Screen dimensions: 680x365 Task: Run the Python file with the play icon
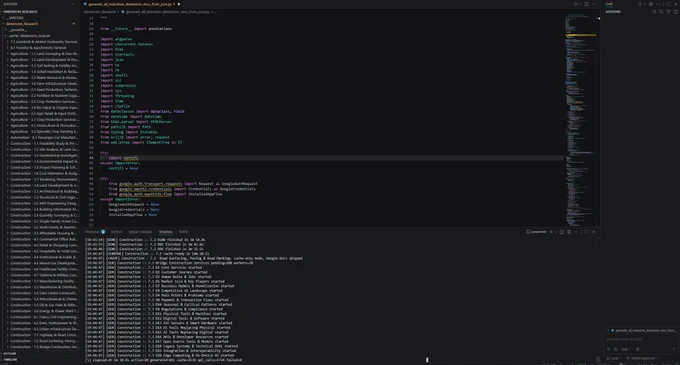575,4
